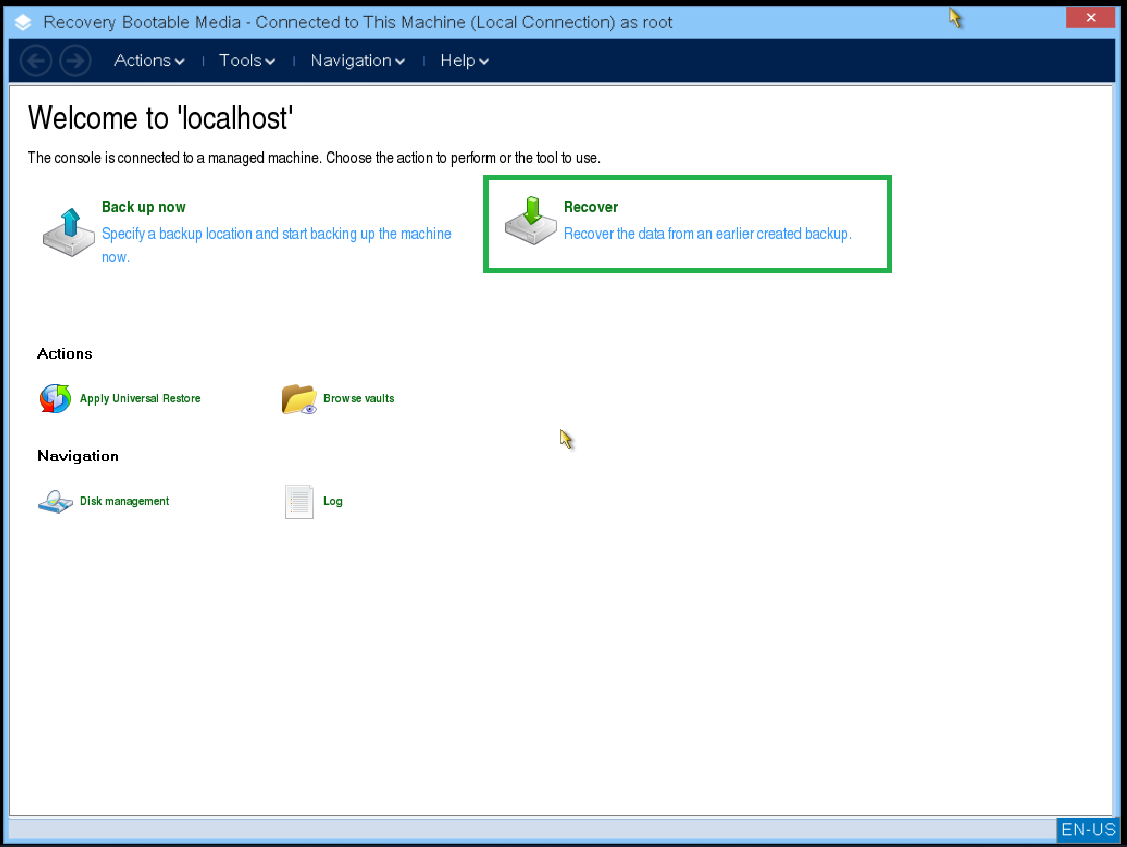Expand the Actions menu dropdown

(180, 60)
